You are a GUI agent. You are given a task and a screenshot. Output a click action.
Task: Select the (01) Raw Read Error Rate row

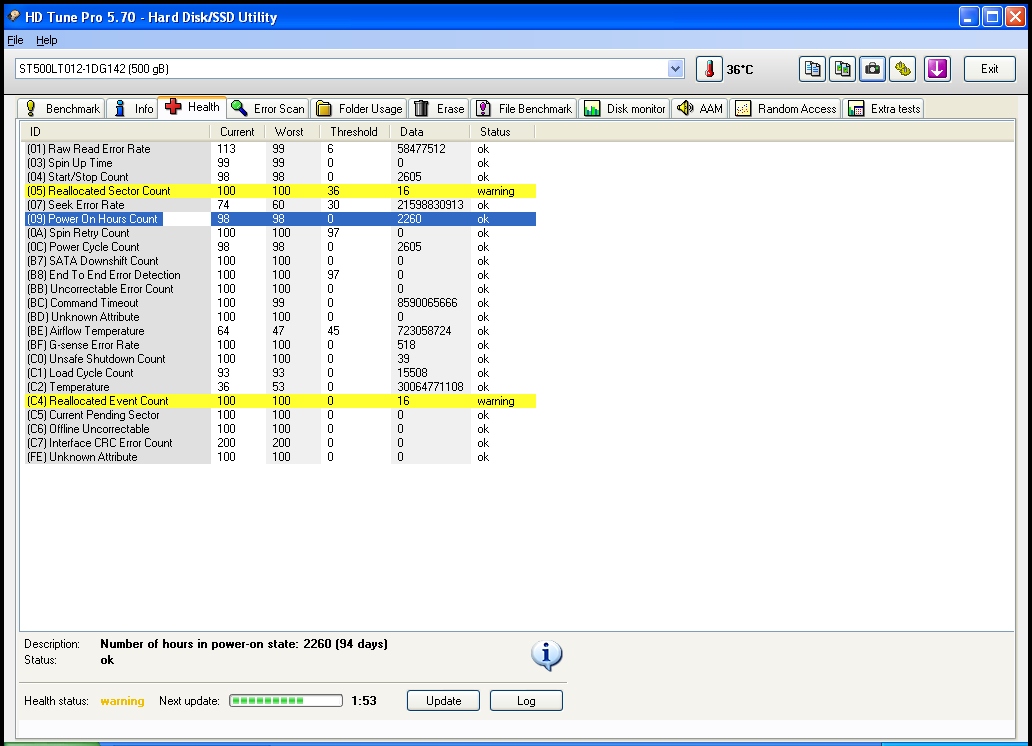(x=280, y=149)
